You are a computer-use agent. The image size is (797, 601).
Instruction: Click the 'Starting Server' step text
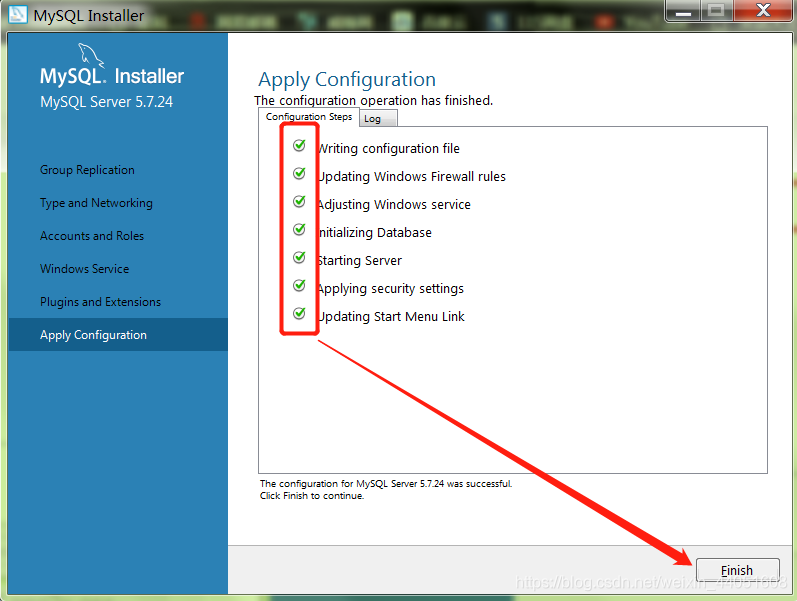point(360,260)
